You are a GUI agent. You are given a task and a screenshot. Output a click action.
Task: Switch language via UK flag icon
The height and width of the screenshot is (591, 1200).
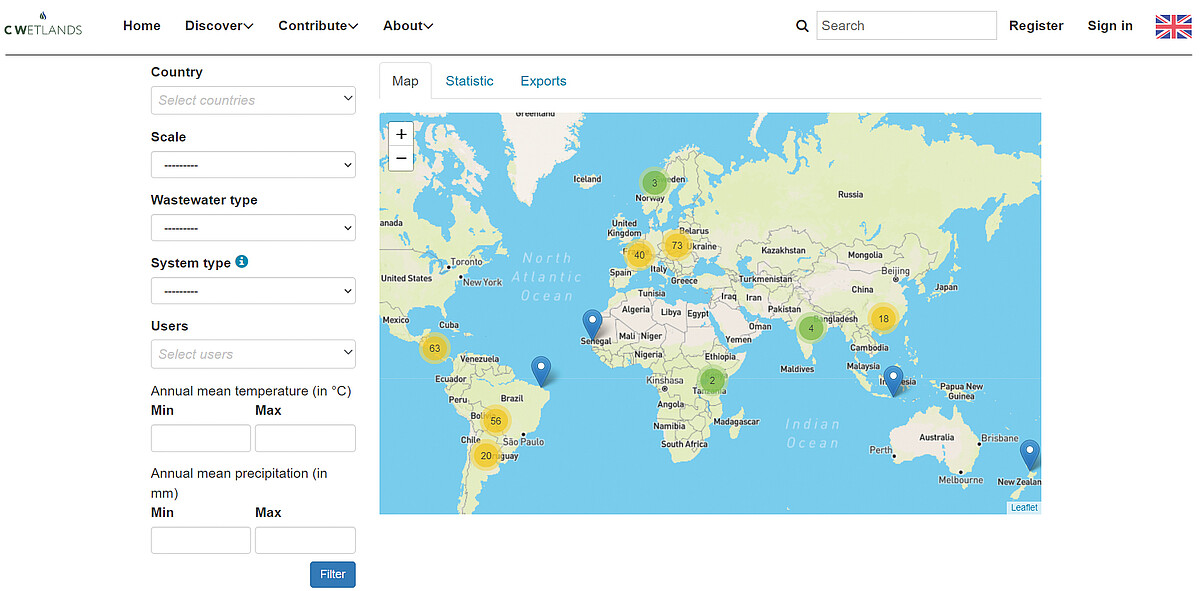(1173, 26)
